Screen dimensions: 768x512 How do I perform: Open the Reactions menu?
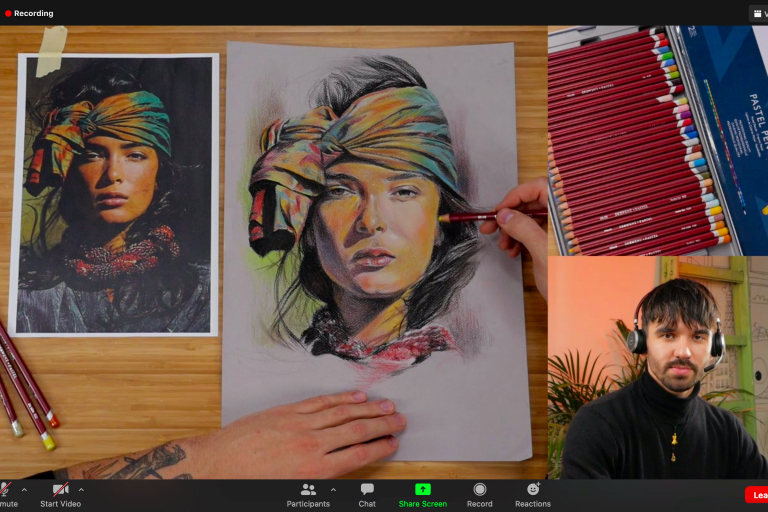point(533,489)
